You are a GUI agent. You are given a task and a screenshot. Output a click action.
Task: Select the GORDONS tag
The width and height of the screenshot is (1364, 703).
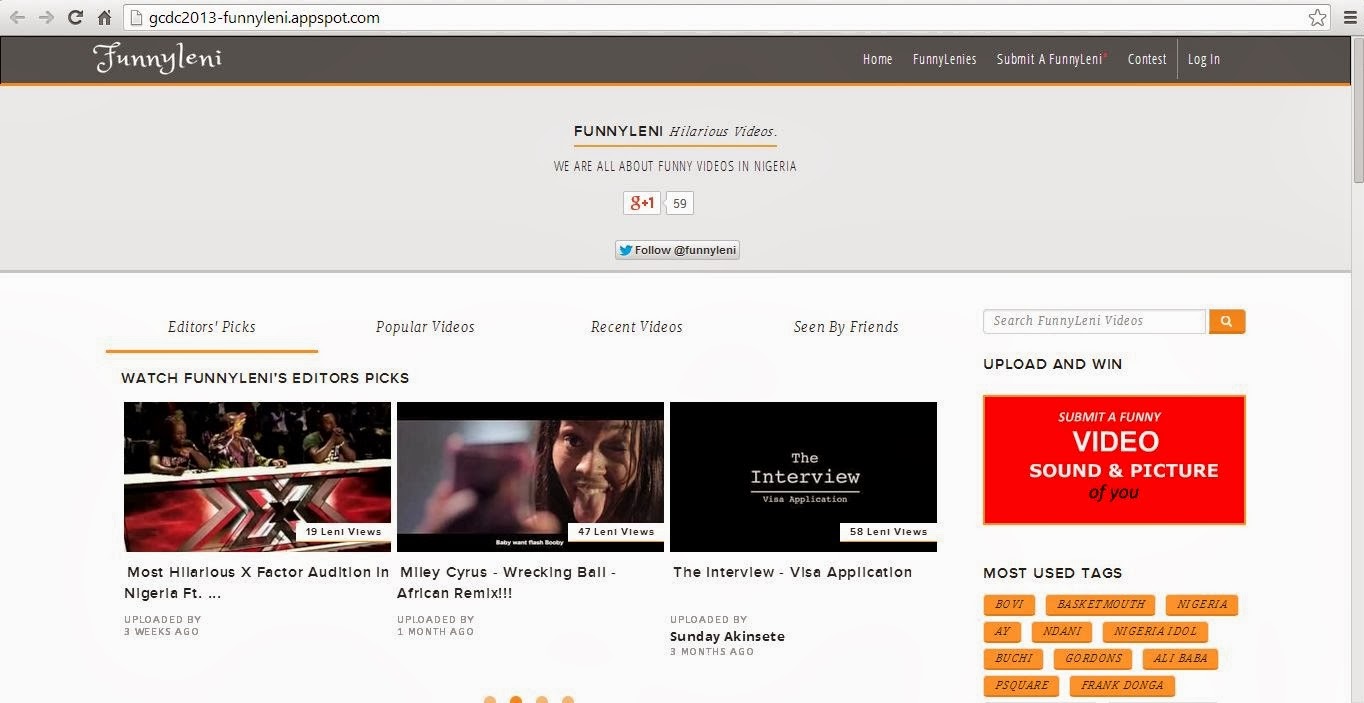(1093, 659)
